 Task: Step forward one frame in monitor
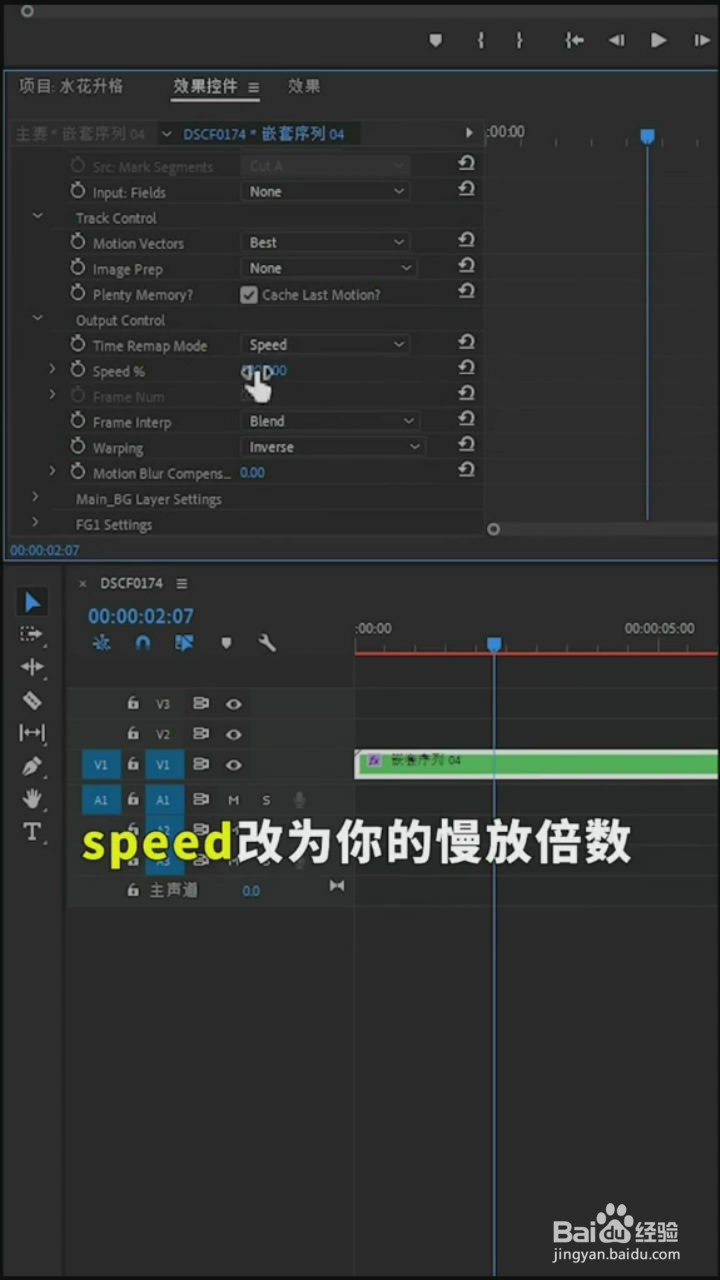702,40
